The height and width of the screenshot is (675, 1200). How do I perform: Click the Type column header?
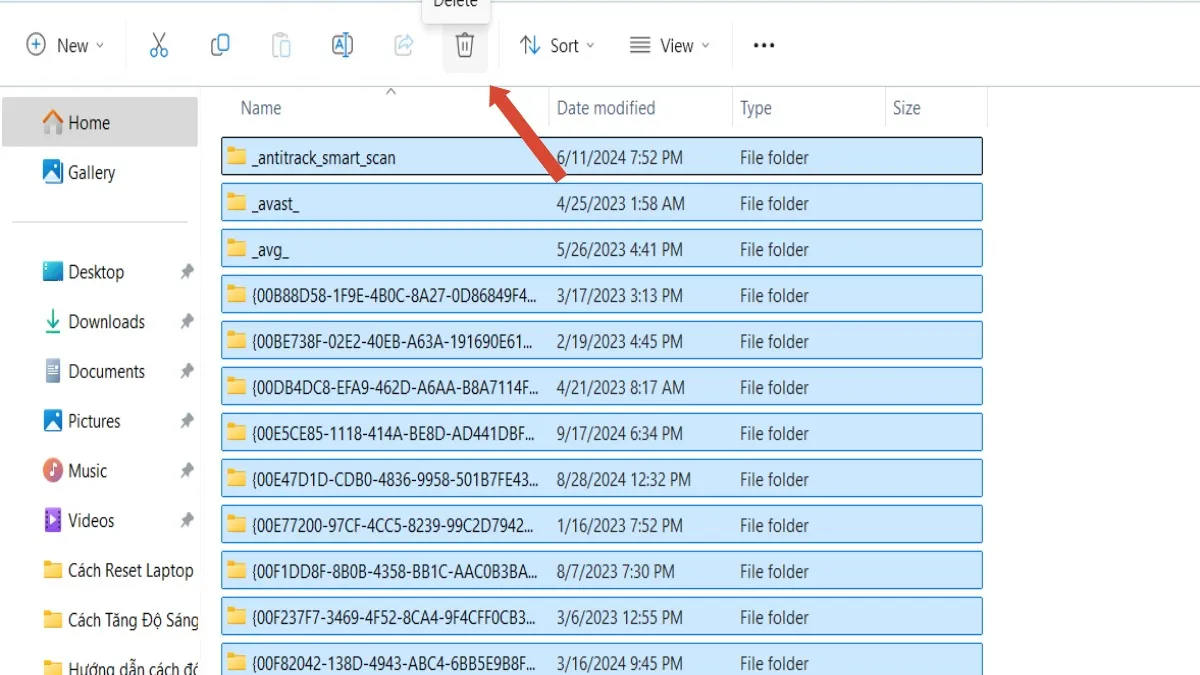point(755,108)
